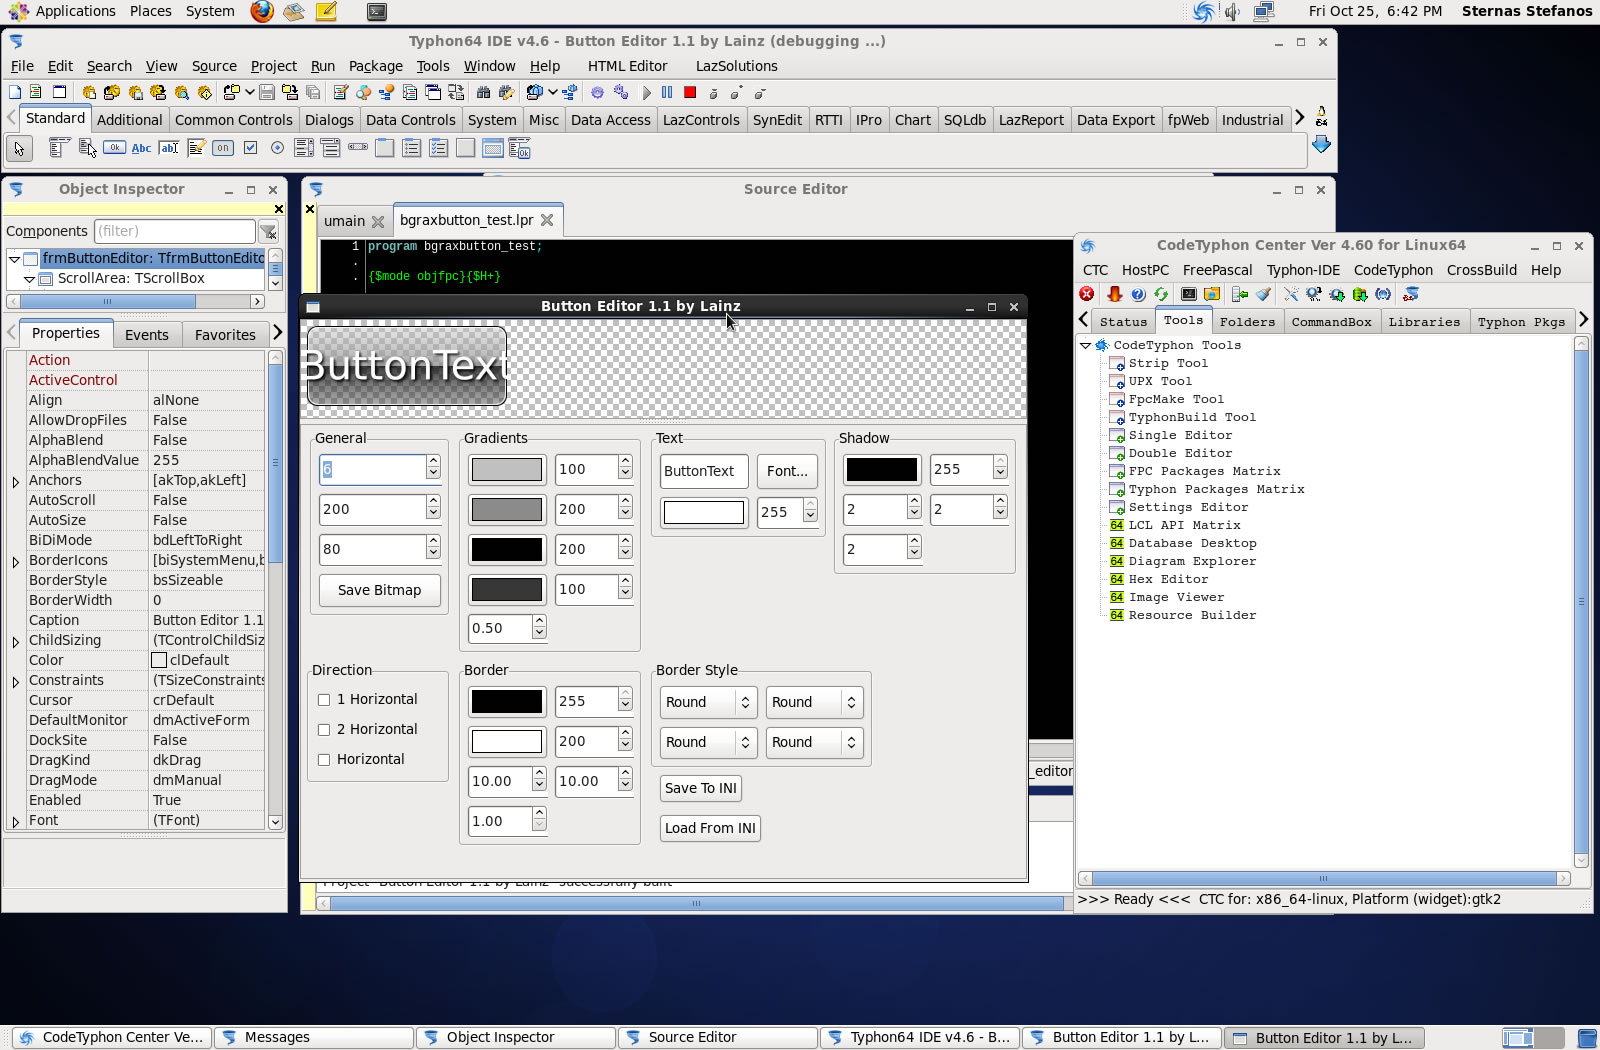Launch Firefox from the top panel
Image resolution: width=1600 pixels, height=1050 pixels.
(262, 11)
